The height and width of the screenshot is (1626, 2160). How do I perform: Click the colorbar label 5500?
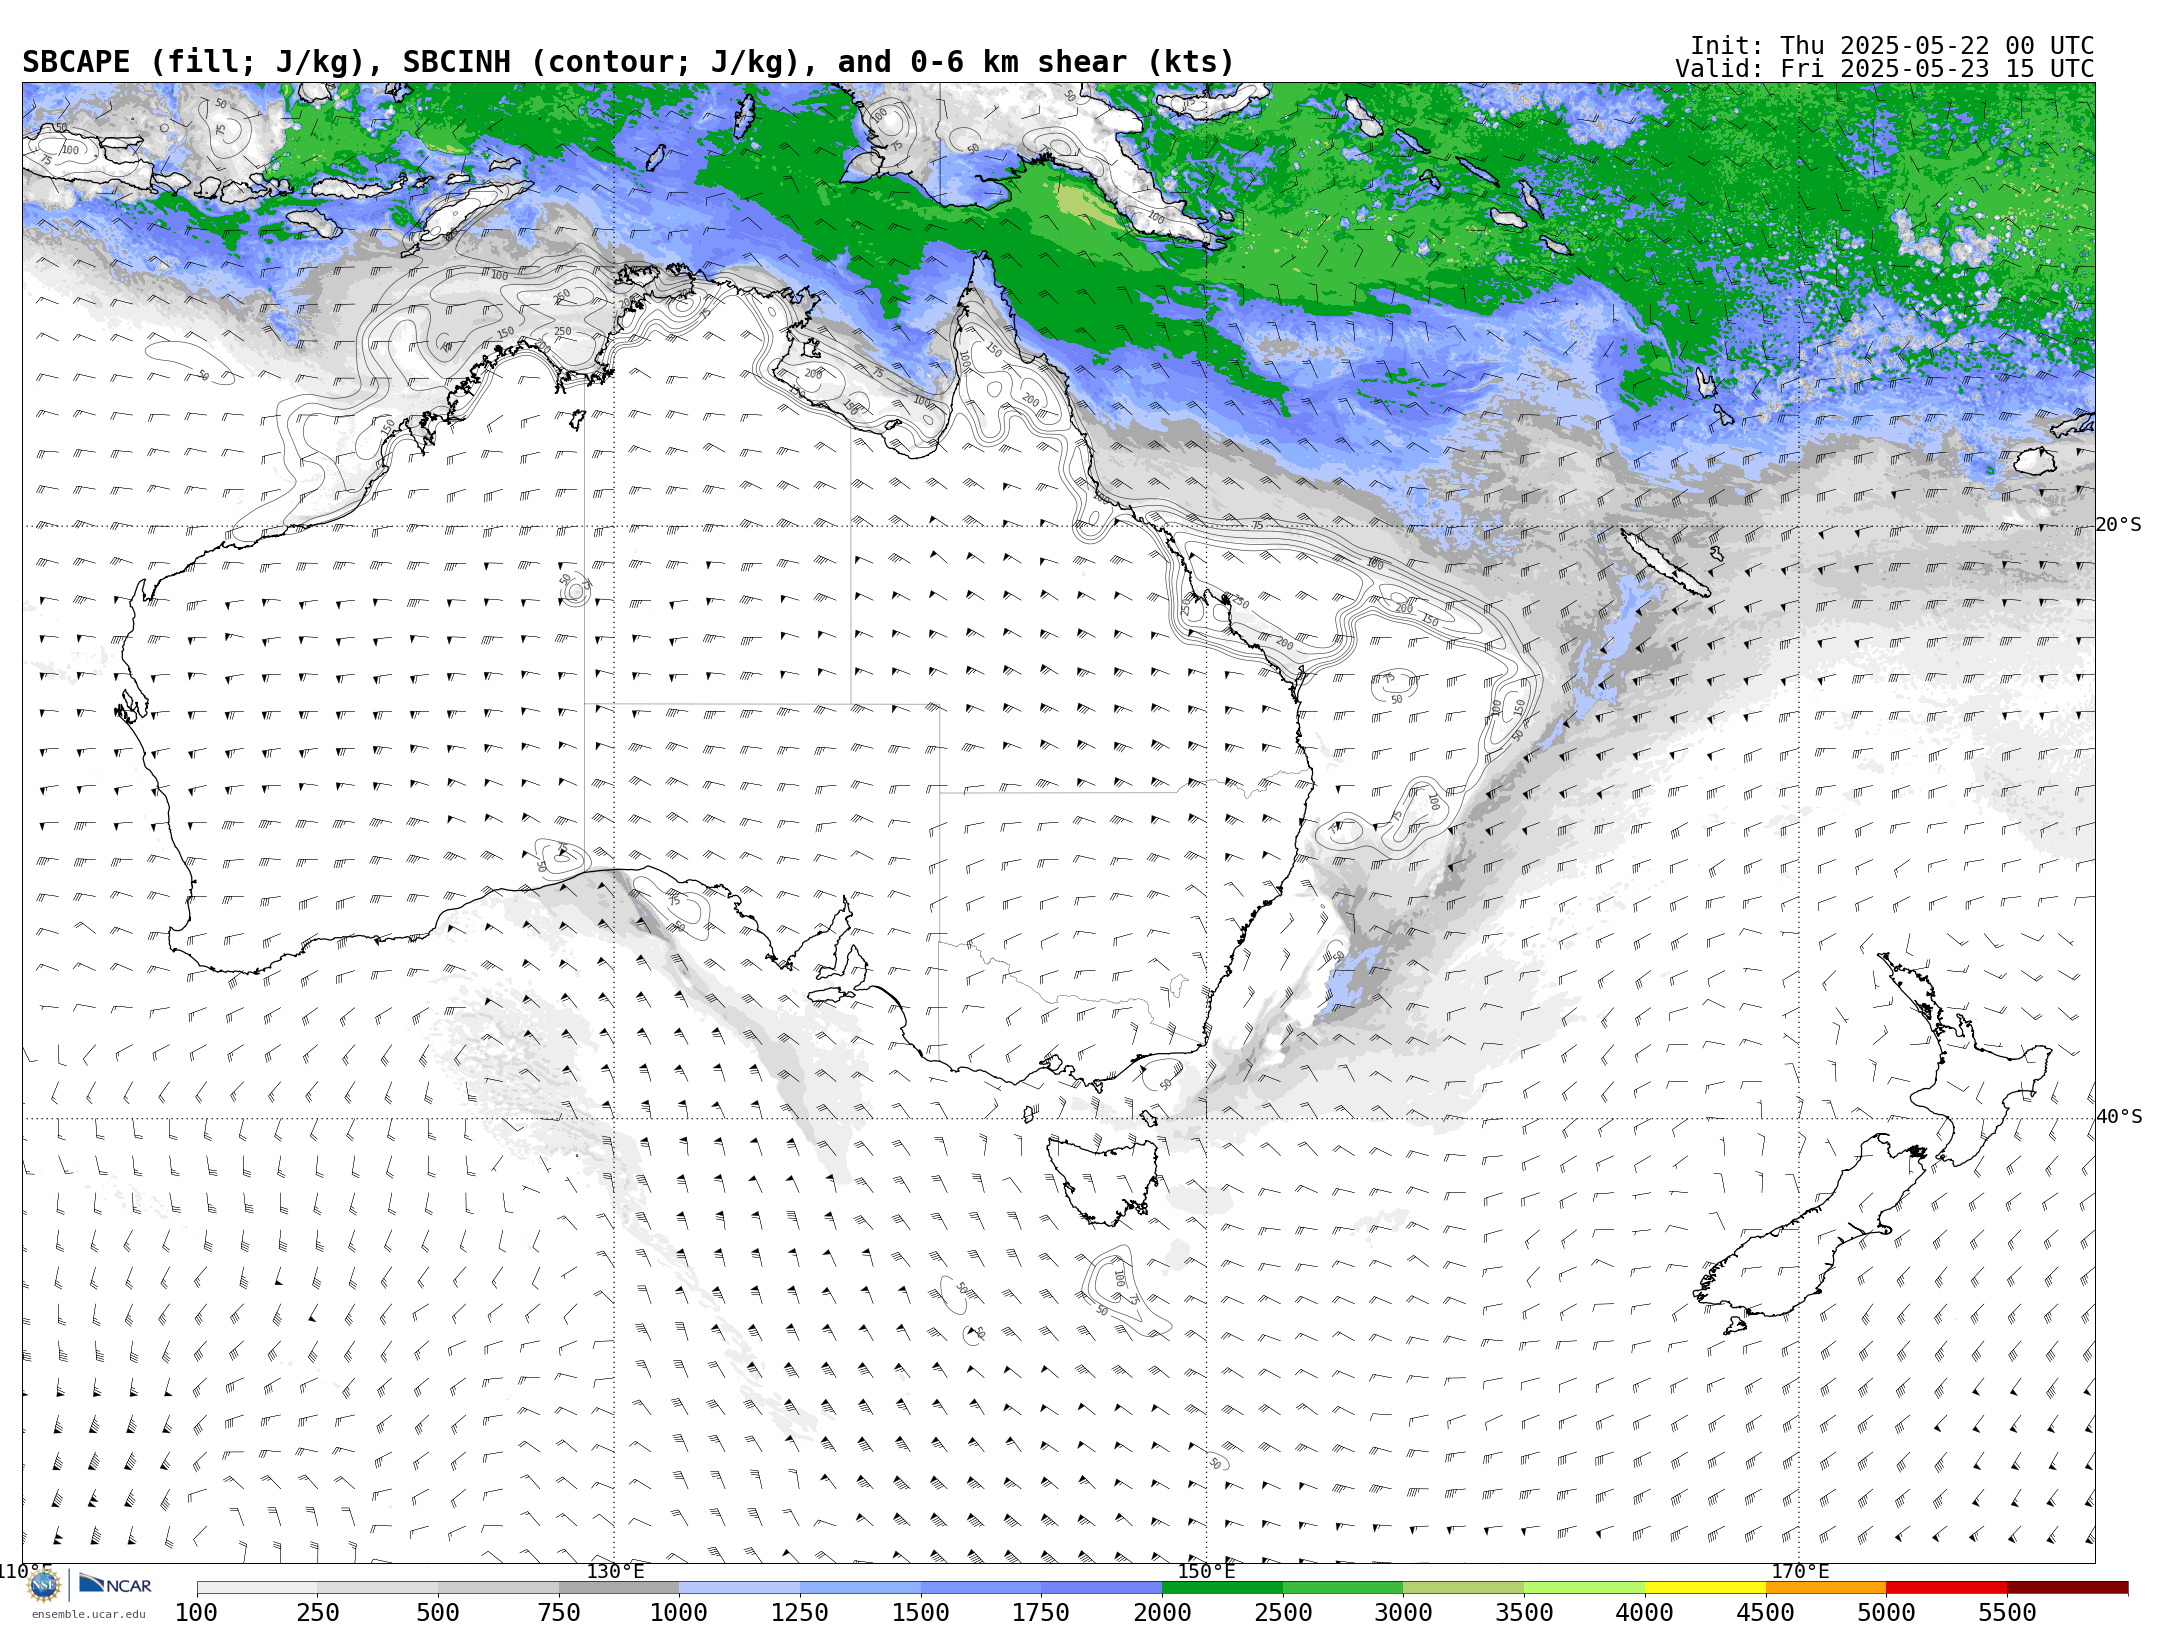point(2007,1613)
